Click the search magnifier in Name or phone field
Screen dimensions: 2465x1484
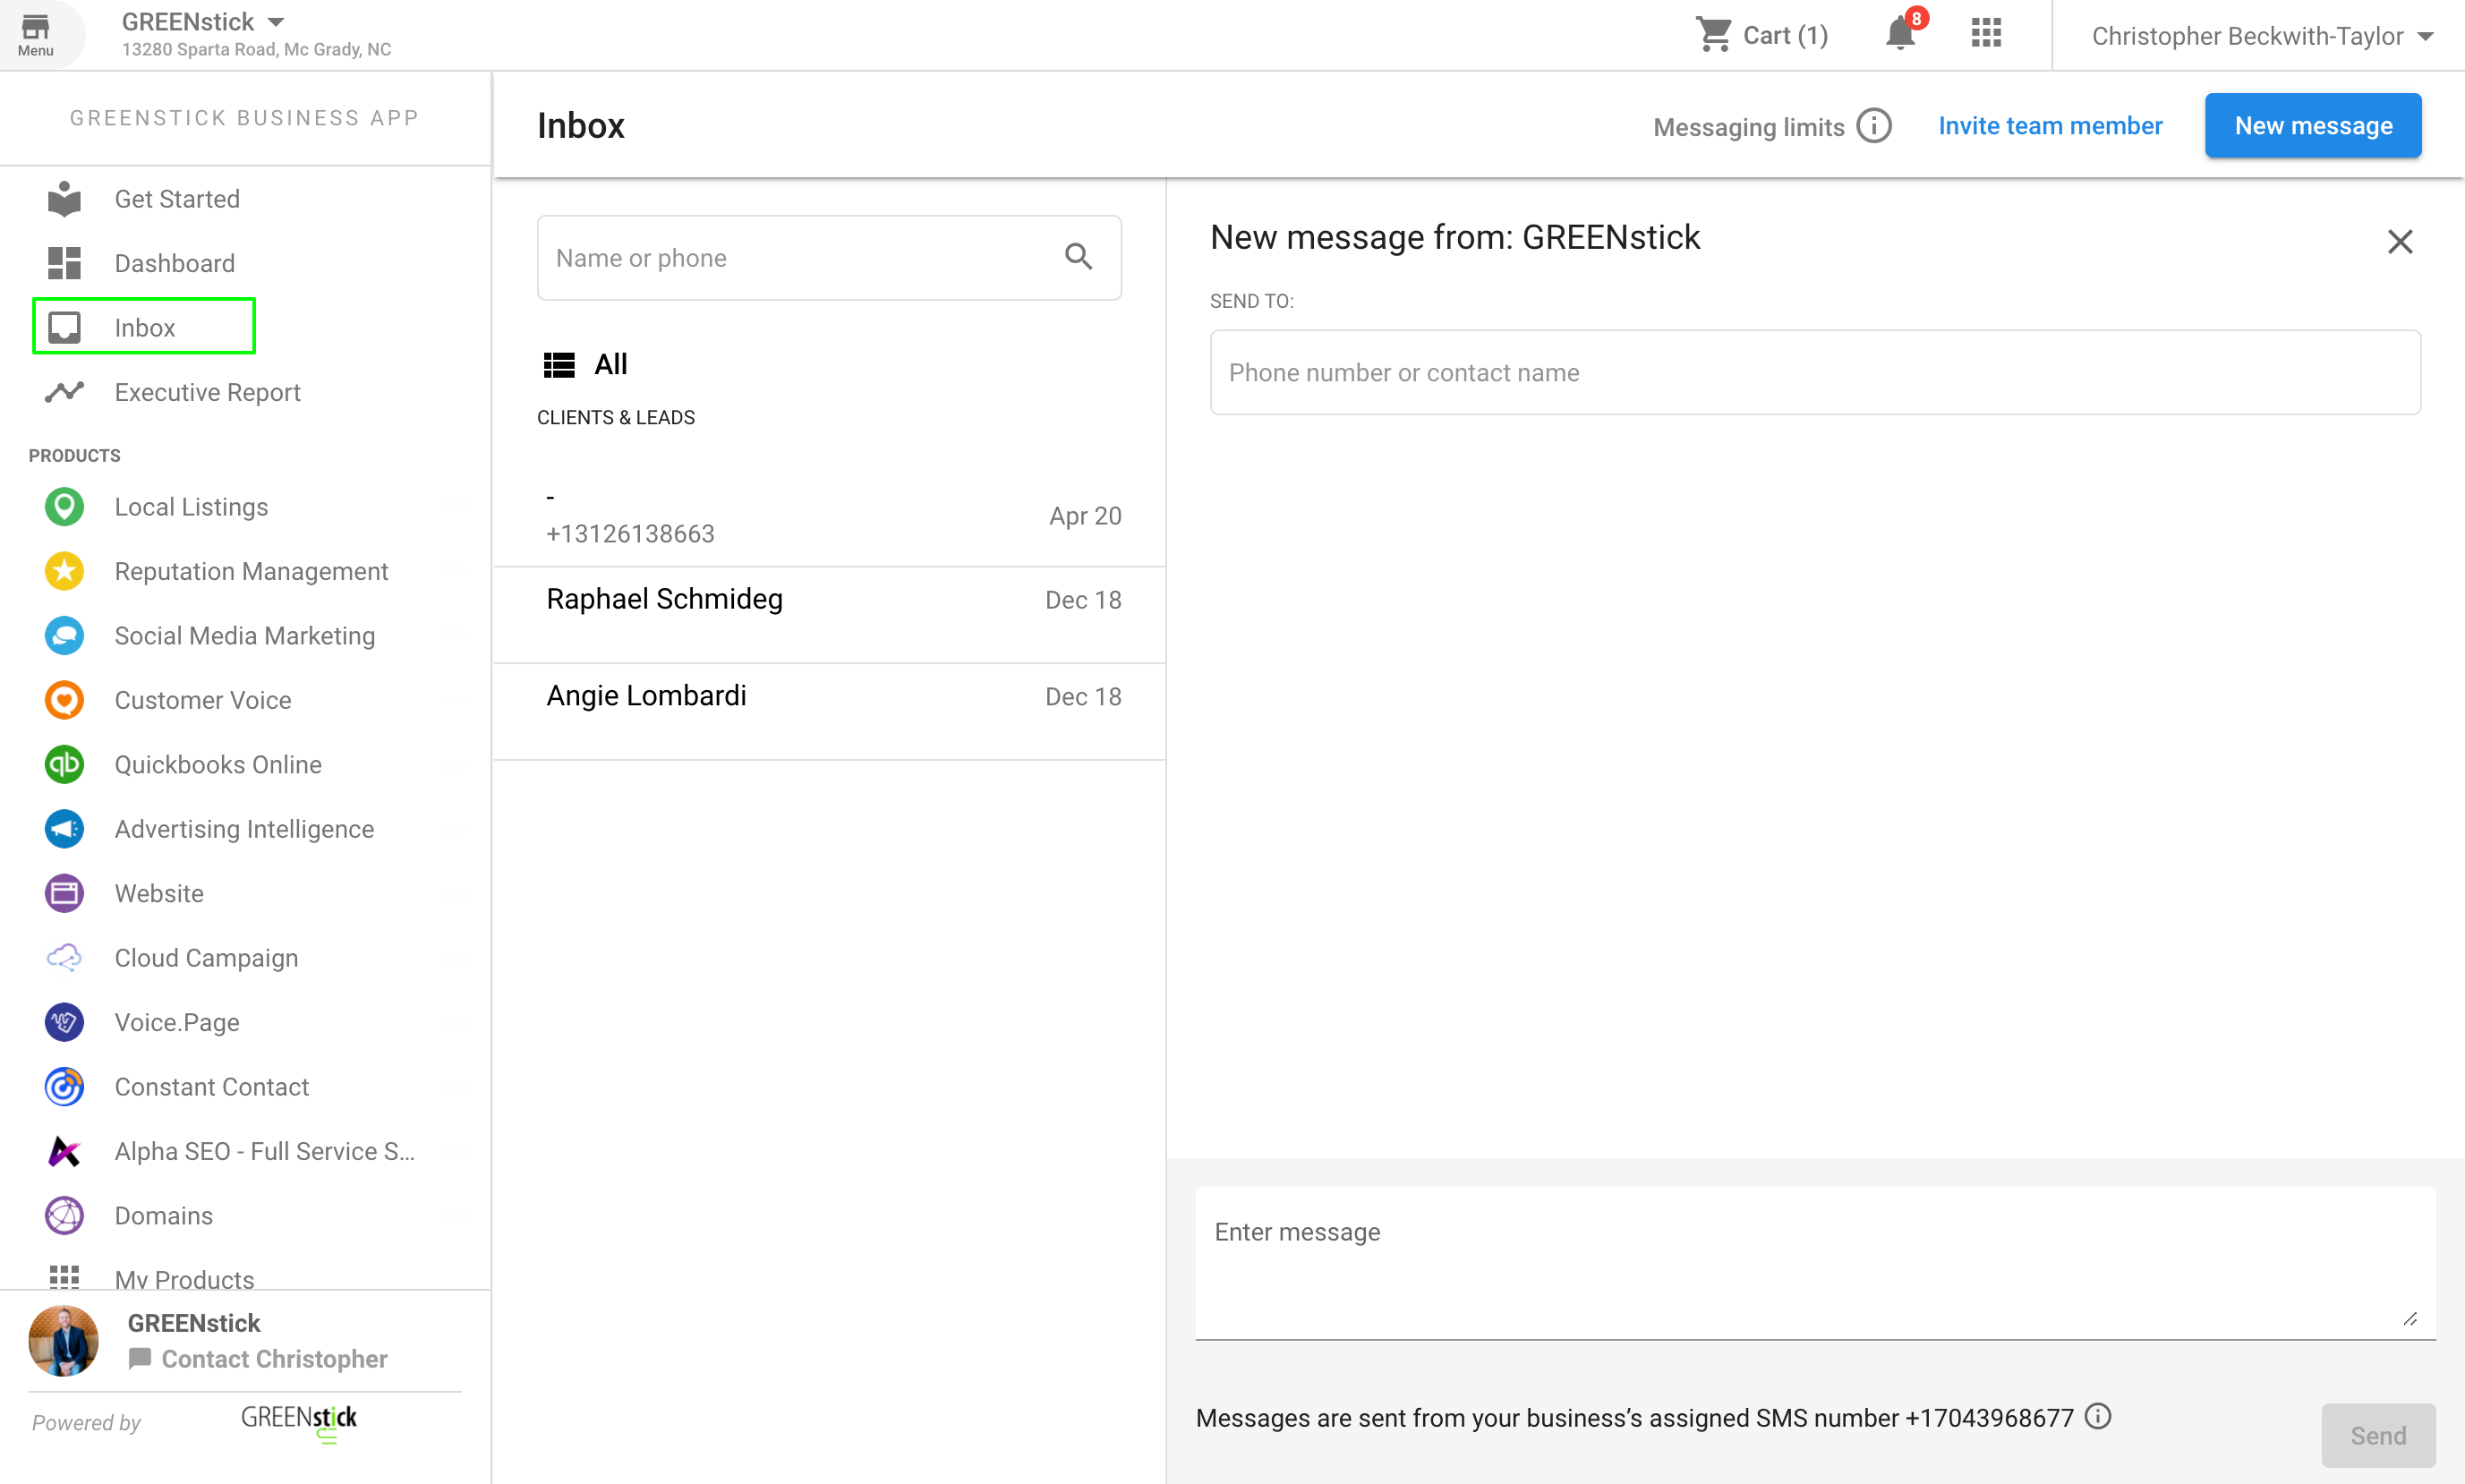click(x=1078, y=257)
